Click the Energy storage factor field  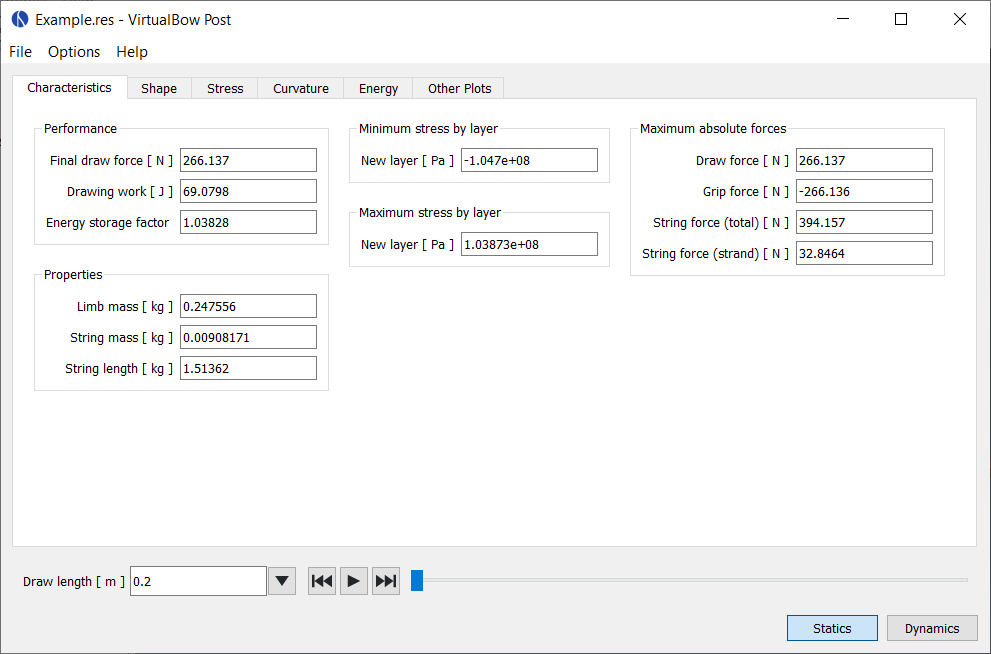[248, 222]
